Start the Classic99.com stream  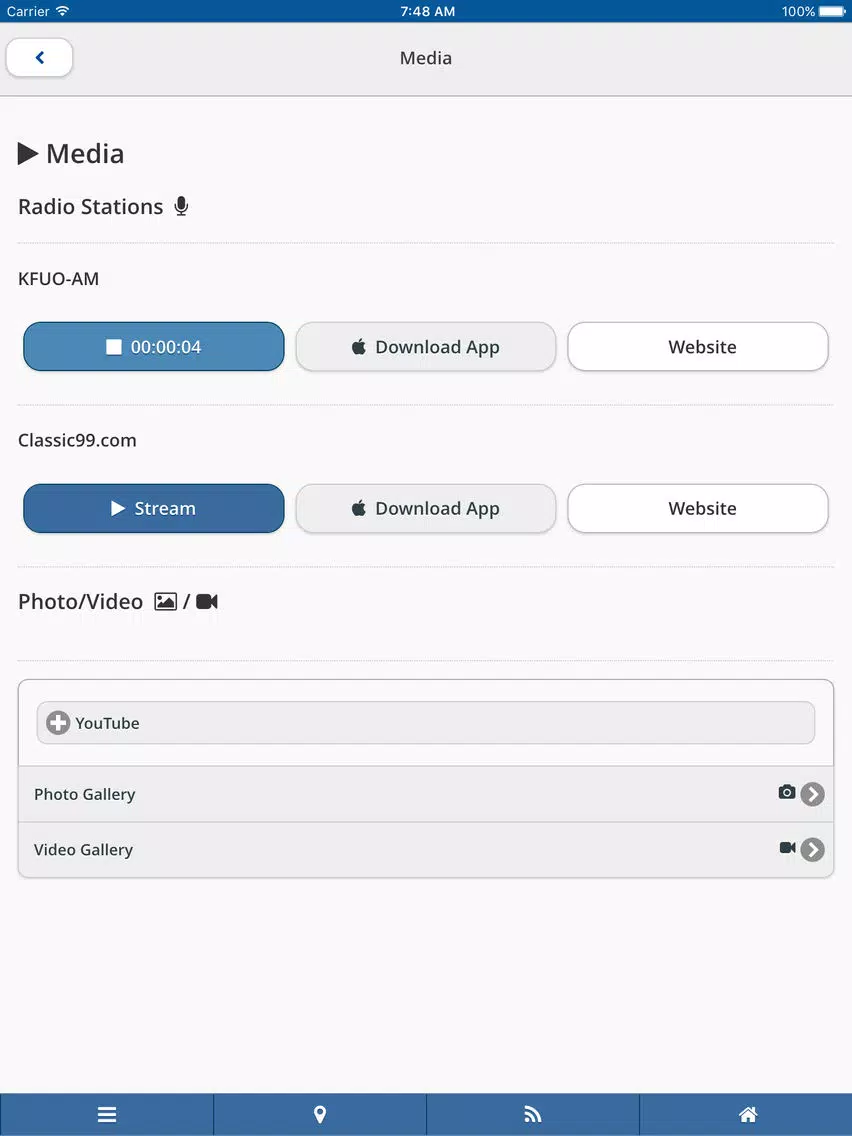[x=154, y=509]
